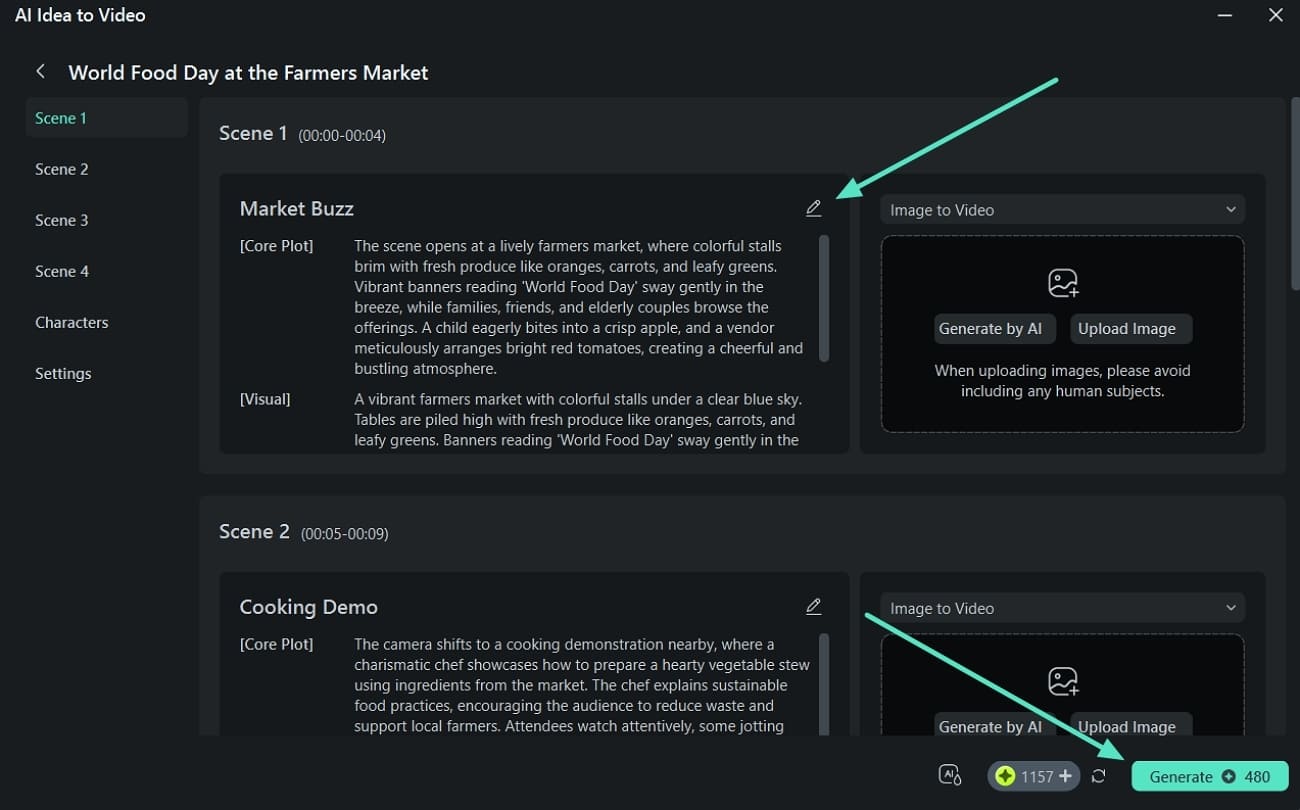Click the add image icon in Scene 2
1300x810 pixels.
(x=1063, y=682)
